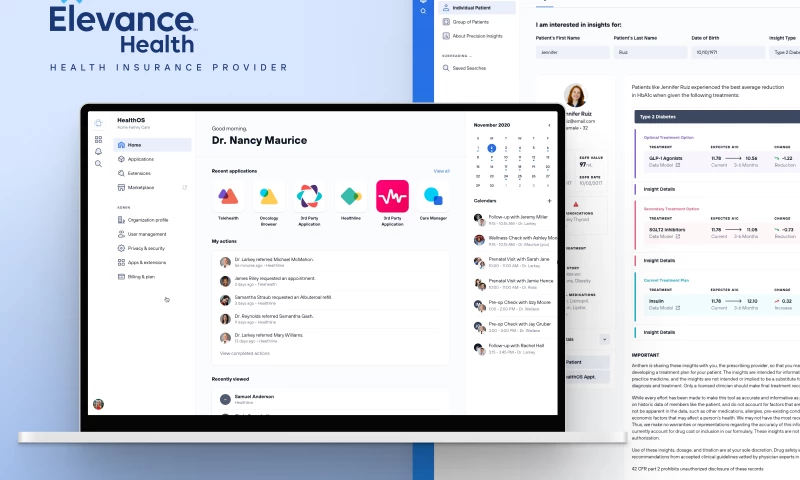Launch the Oncology Browser app
Screen dimensions: 800x480
[x=269, y=196]
